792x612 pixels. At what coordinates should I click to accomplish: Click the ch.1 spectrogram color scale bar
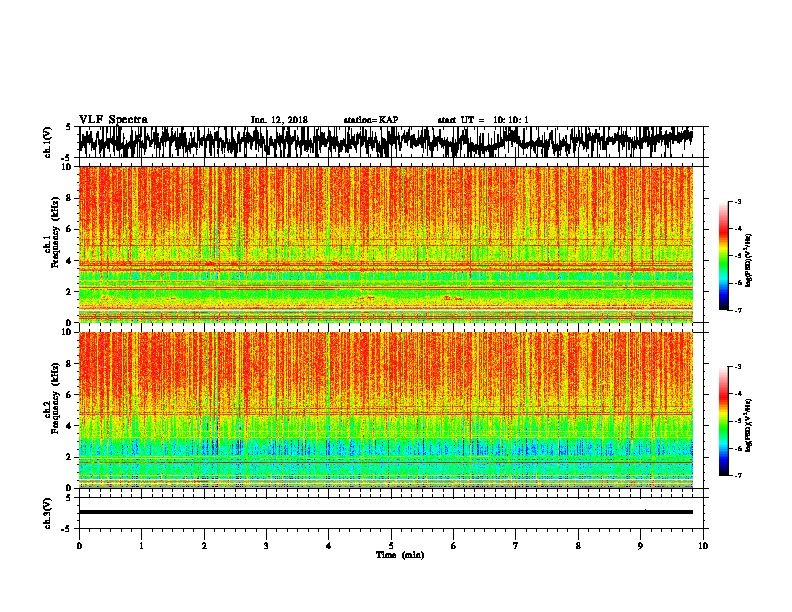(x=724, y=256)
